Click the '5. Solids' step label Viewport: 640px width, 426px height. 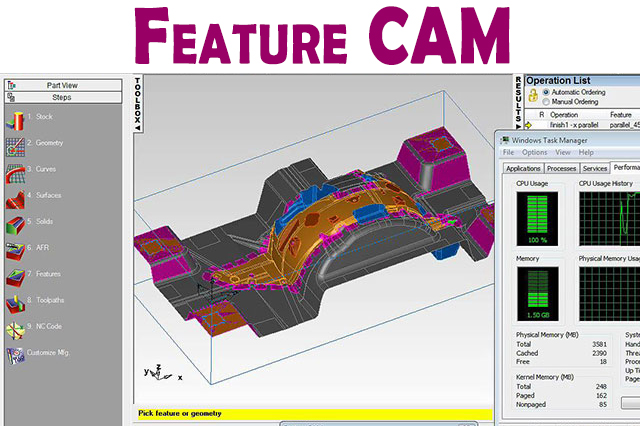pos(40,222)
